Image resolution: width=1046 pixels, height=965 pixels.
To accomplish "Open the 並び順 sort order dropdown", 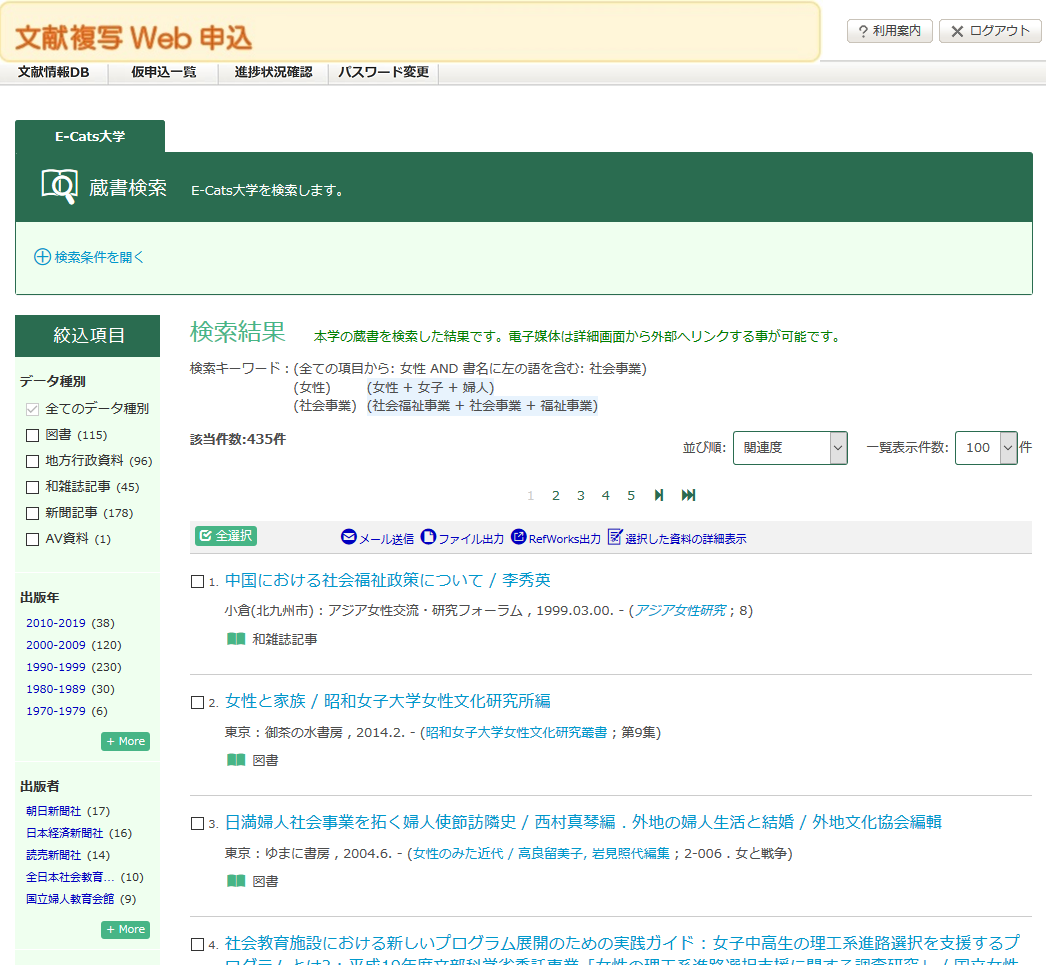I will tap(790, 447).
